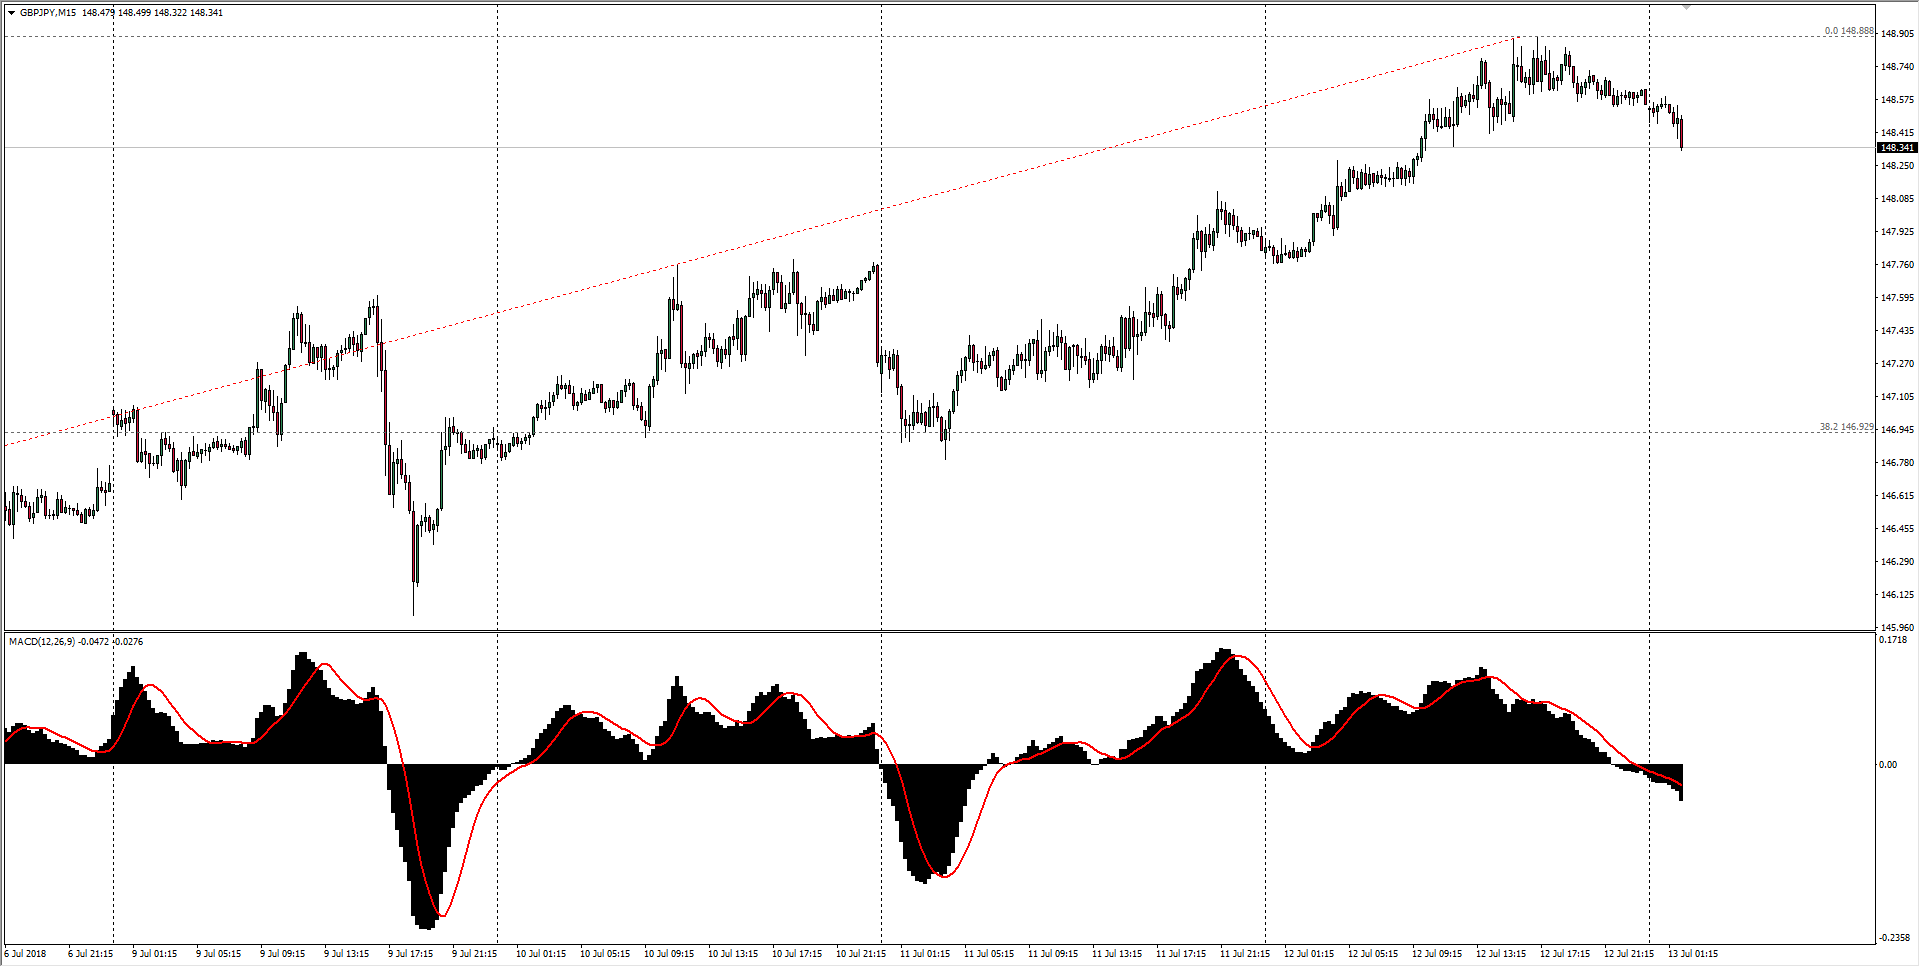The width and height of the screenshot is (1920, 967).
Task: Click the GBPJPY,M15 symbol title text
Action: pos(48,13)
